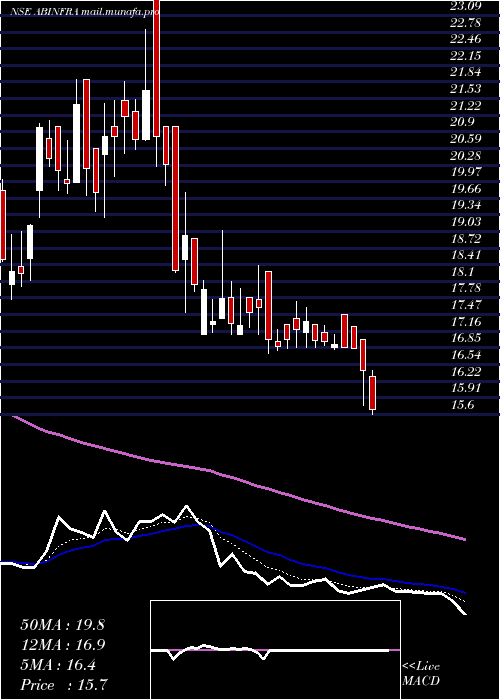This screenshot has height=700, width=500.
Task: Click the 23.09 price axis label
Action: pyautogui.click(x=466, y=6)
